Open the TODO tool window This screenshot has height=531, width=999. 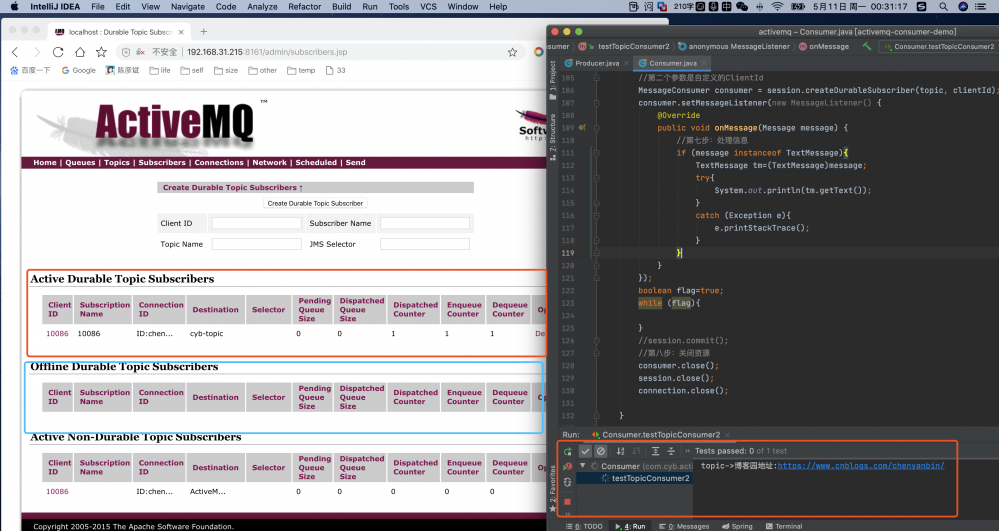click(584, 527)
